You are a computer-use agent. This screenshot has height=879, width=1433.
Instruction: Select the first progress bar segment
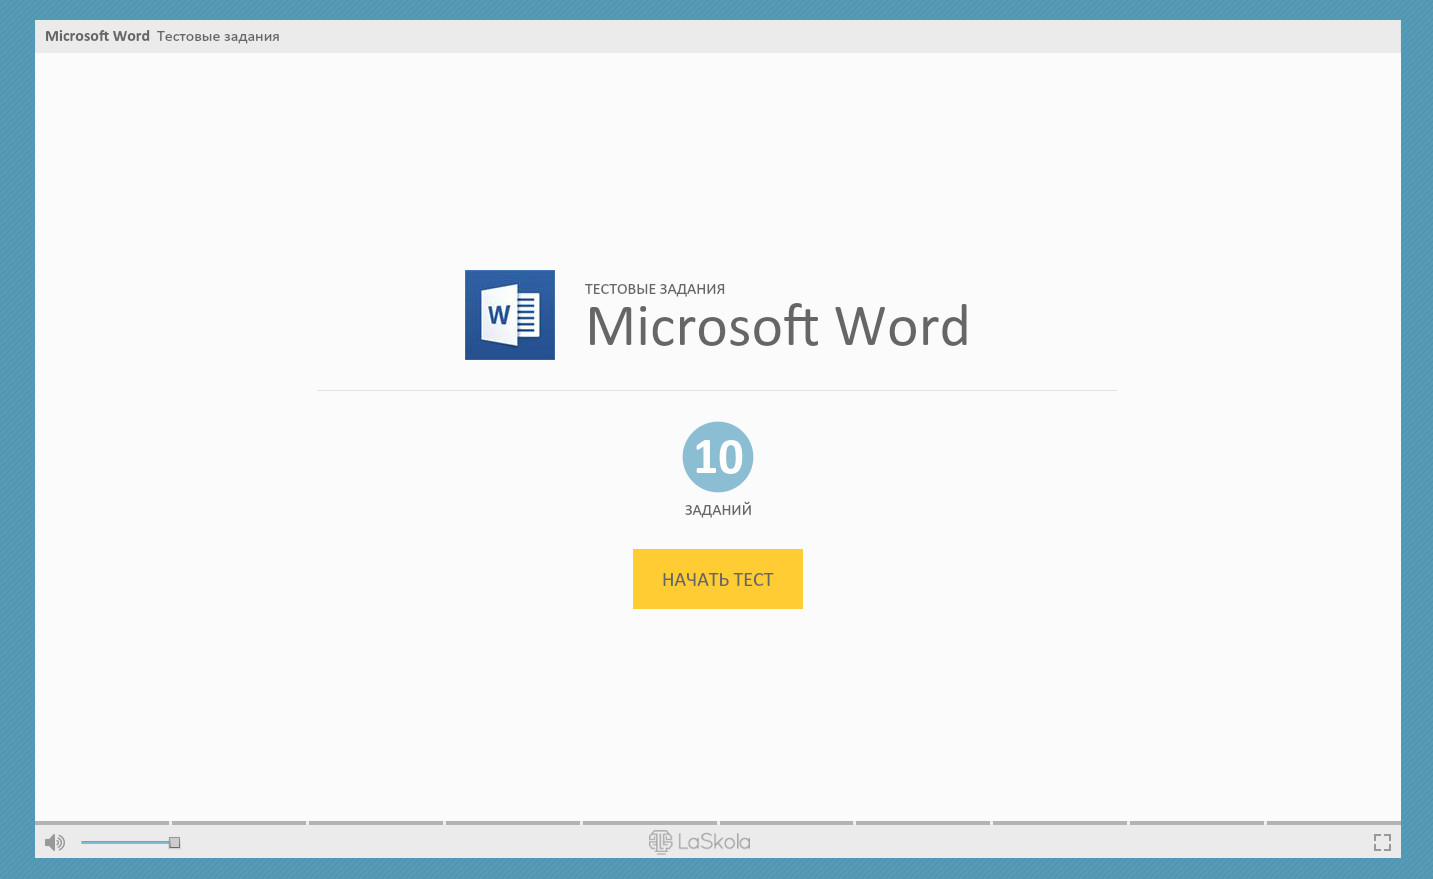pos(102,823)
